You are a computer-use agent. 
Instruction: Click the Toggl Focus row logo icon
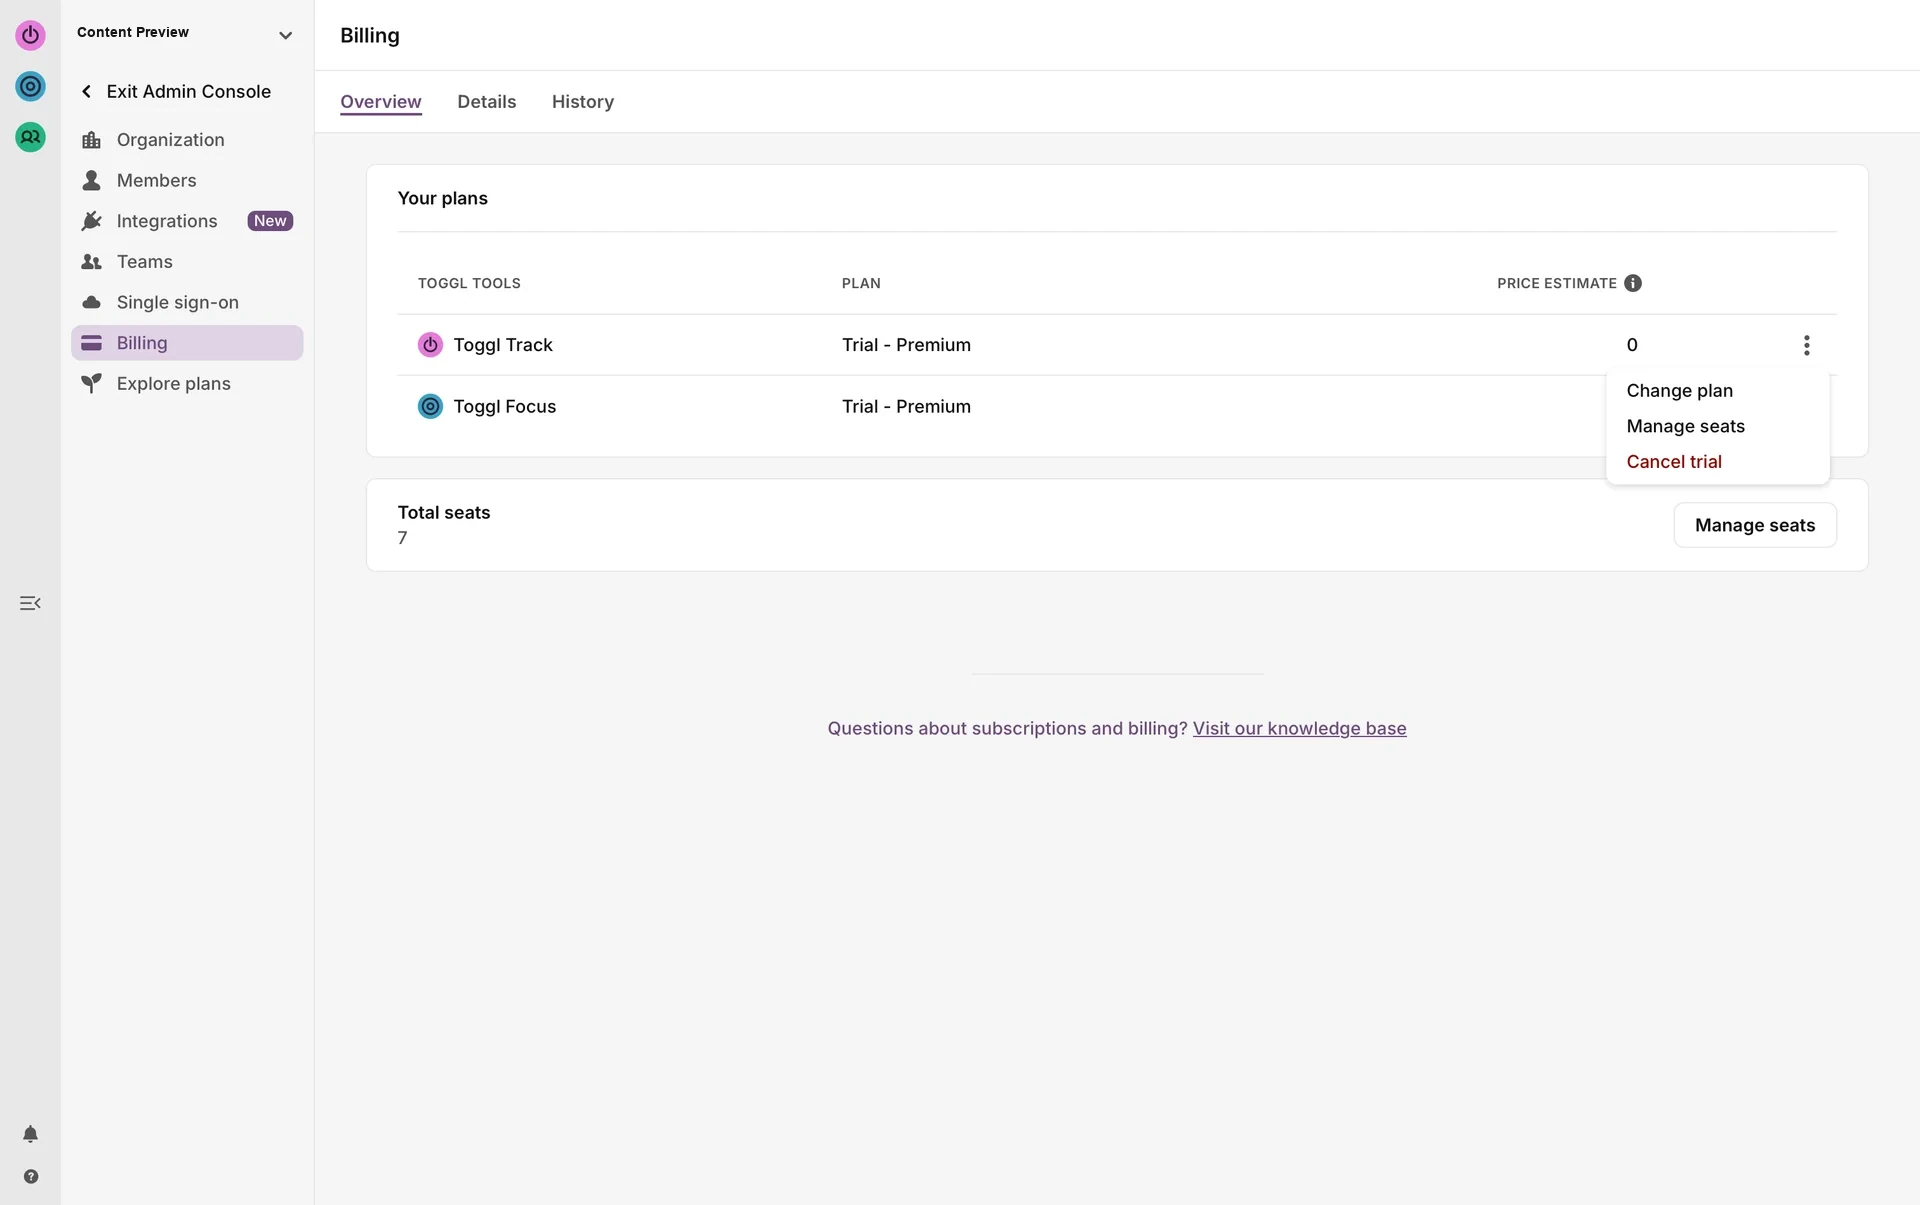click(430, 407)
